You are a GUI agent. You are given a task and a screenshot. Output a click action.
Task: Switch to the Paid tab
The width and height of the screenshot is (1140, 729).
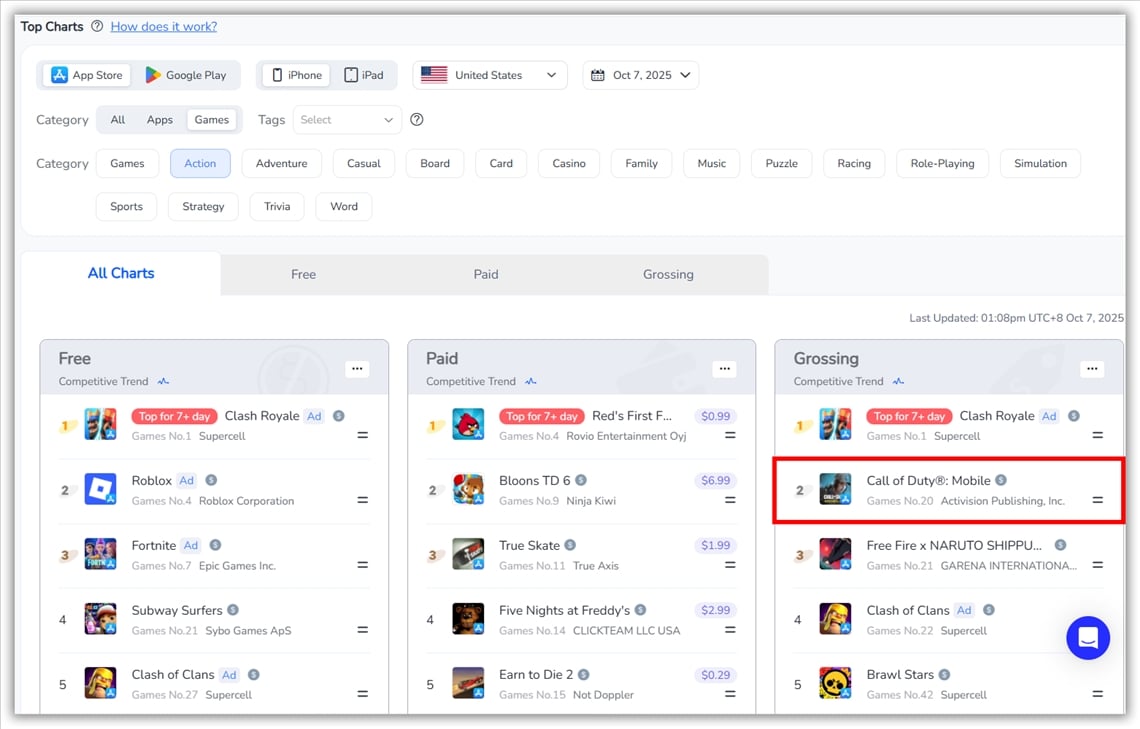pos(486,274)
